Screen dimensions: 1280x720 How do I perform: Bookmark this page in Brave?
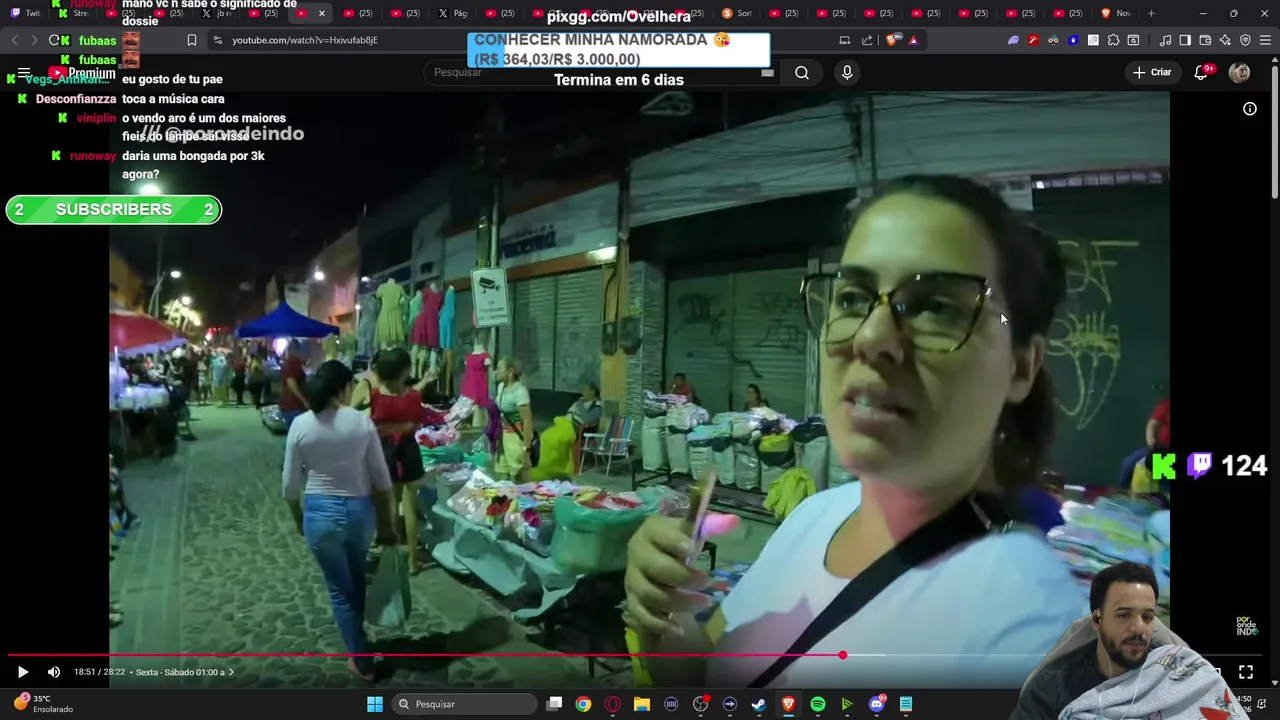point(192,40)
